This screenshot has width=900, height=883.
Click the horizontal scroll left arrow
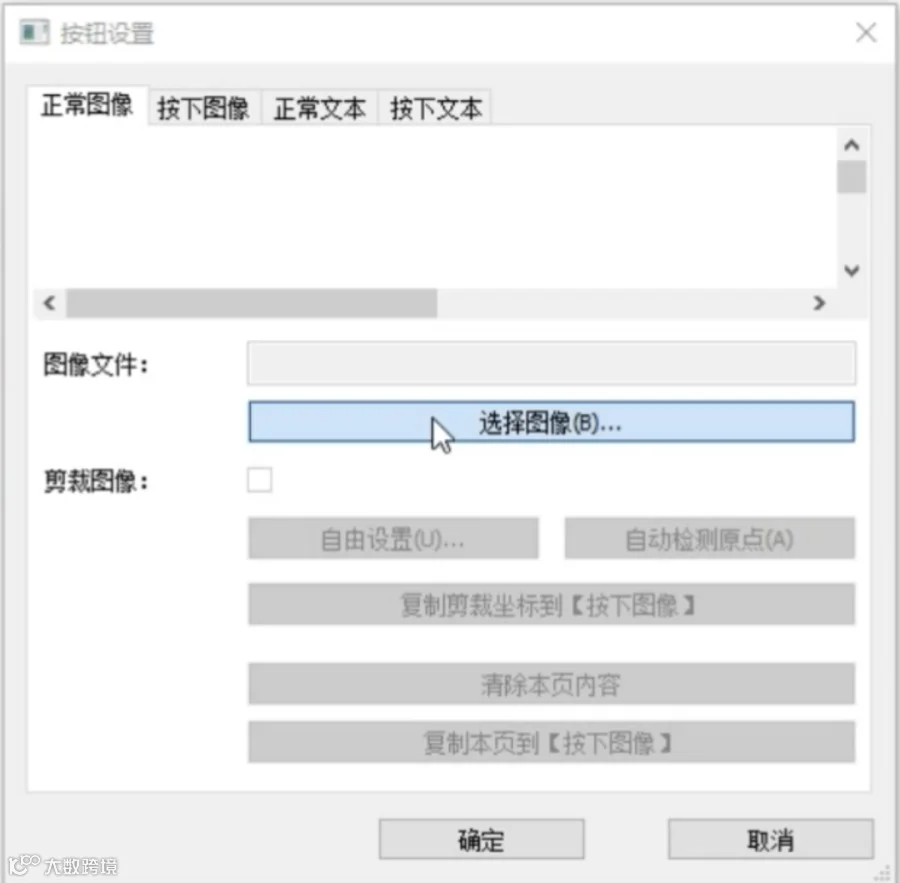point(50,303)
